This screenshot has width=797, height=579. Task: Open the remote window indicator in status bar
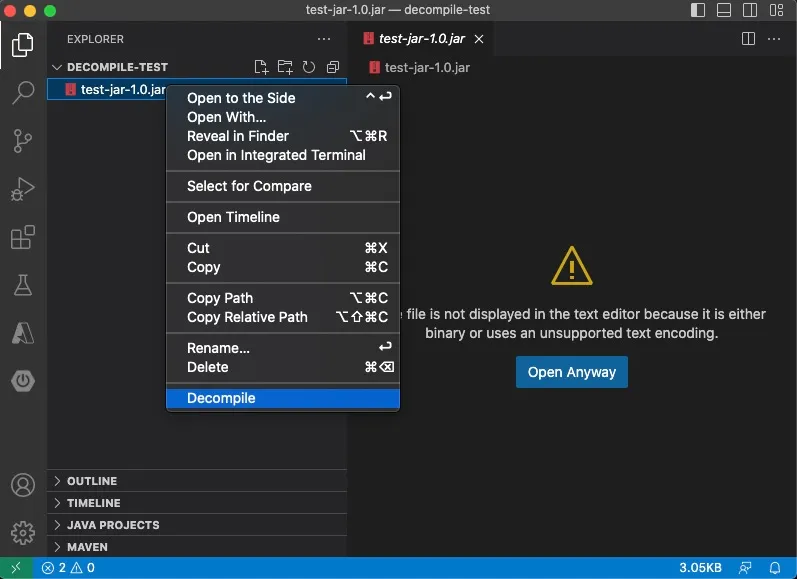[16, 568]
